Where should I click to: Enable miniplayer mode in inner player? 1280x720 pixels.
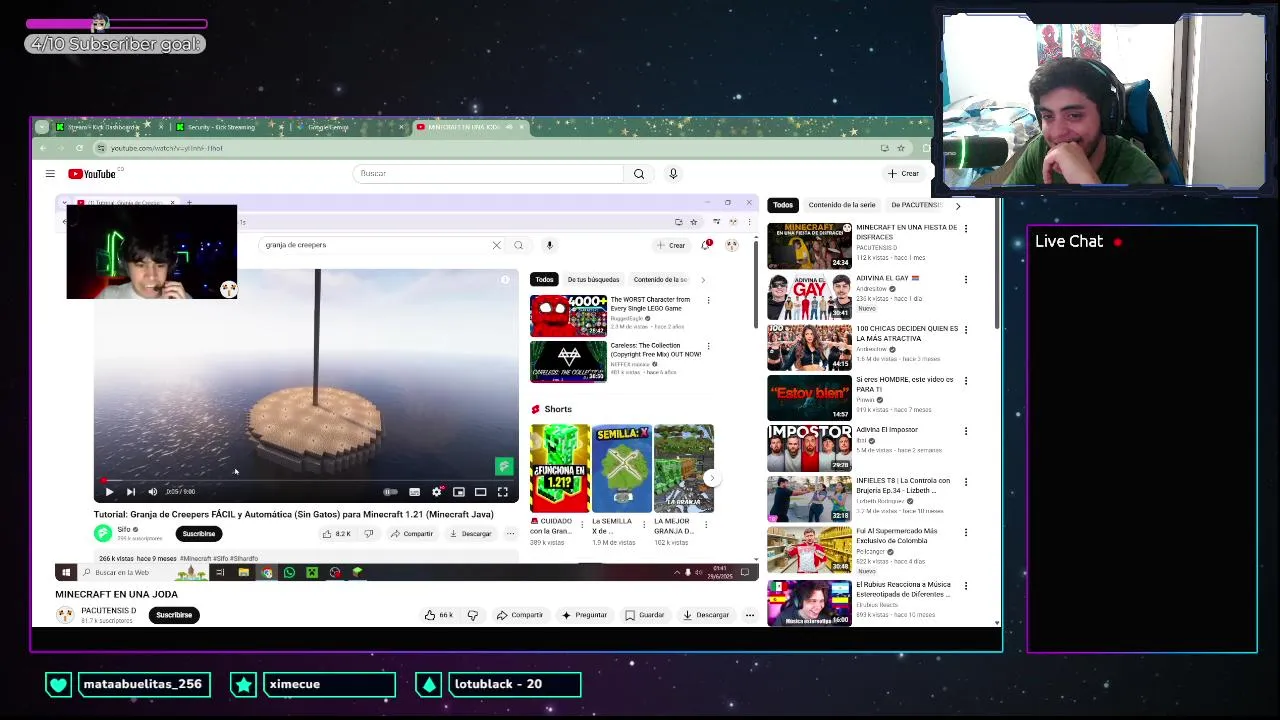click(x=458, y=492)
